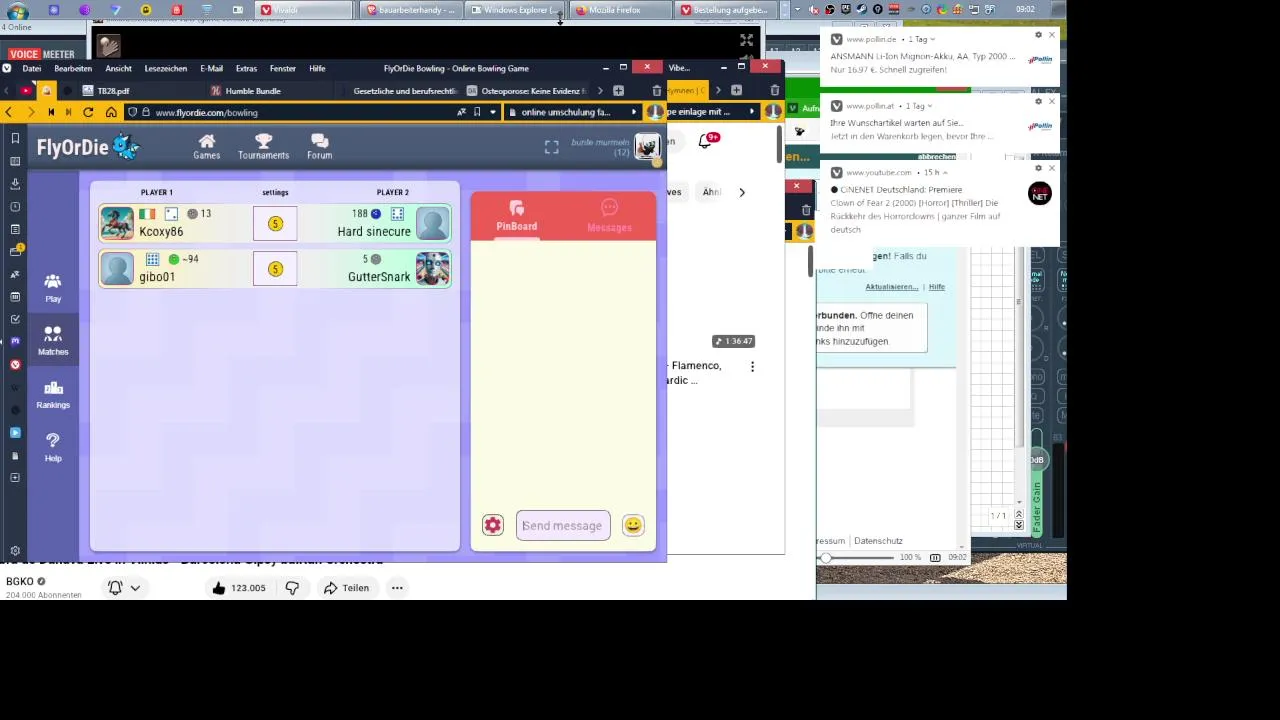Open the Bearbeiten menu

tap(73, 68)
